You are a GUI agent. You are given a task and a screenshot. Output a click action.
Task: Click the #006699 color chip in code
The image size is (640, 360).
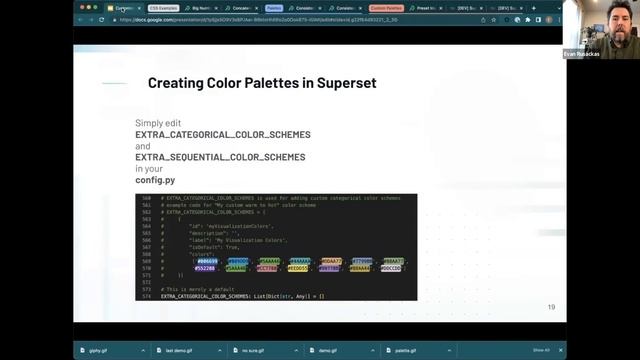pos(207,261)
